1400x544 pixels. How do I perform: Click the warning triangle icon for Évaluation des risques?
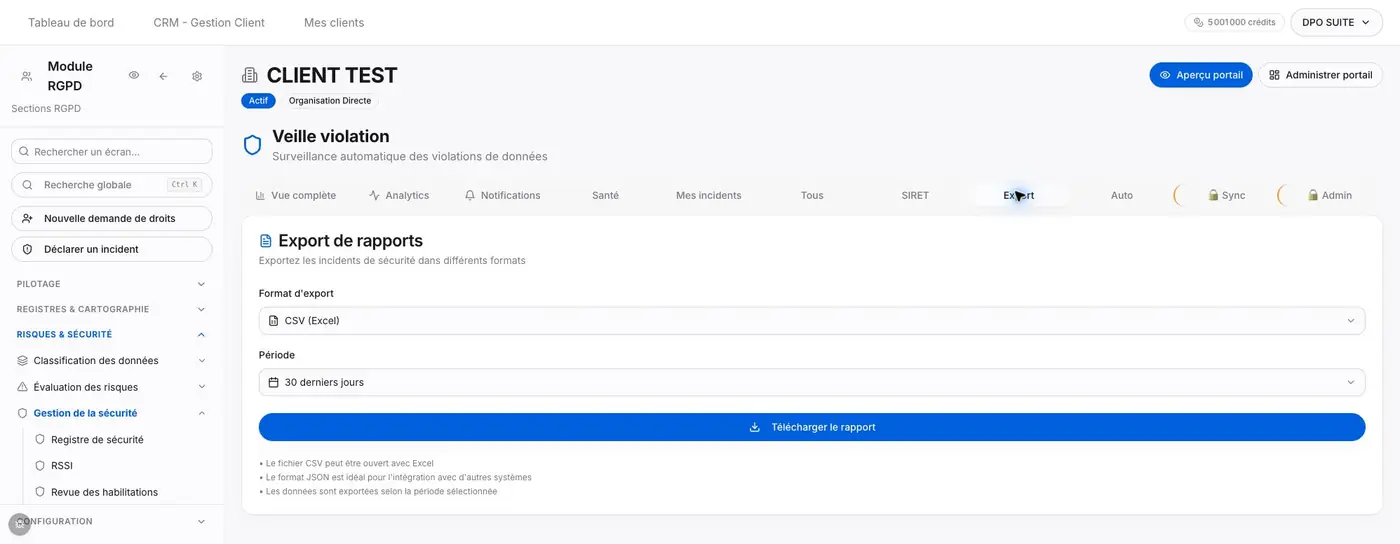(23, 387)
